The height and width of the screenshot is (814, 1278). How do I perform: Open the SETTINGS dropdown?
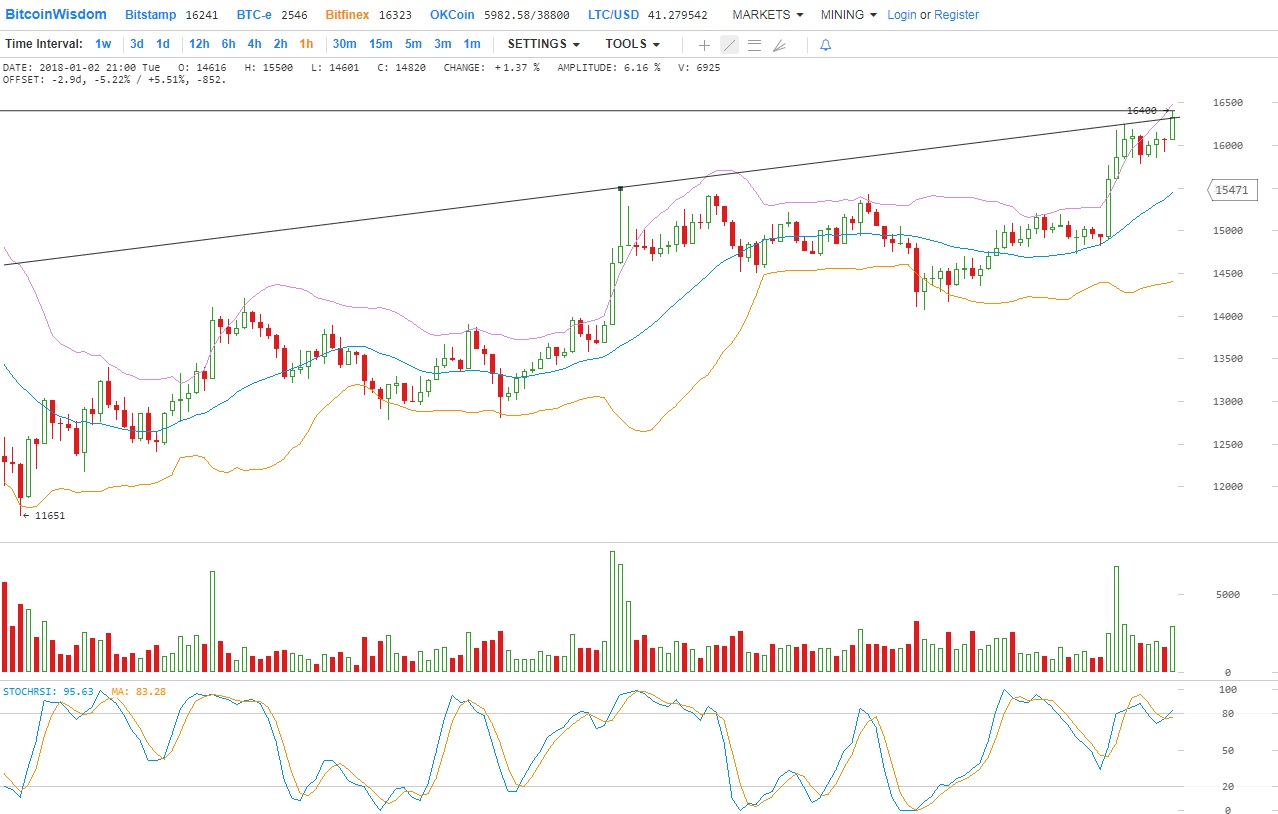click(543, 44)
